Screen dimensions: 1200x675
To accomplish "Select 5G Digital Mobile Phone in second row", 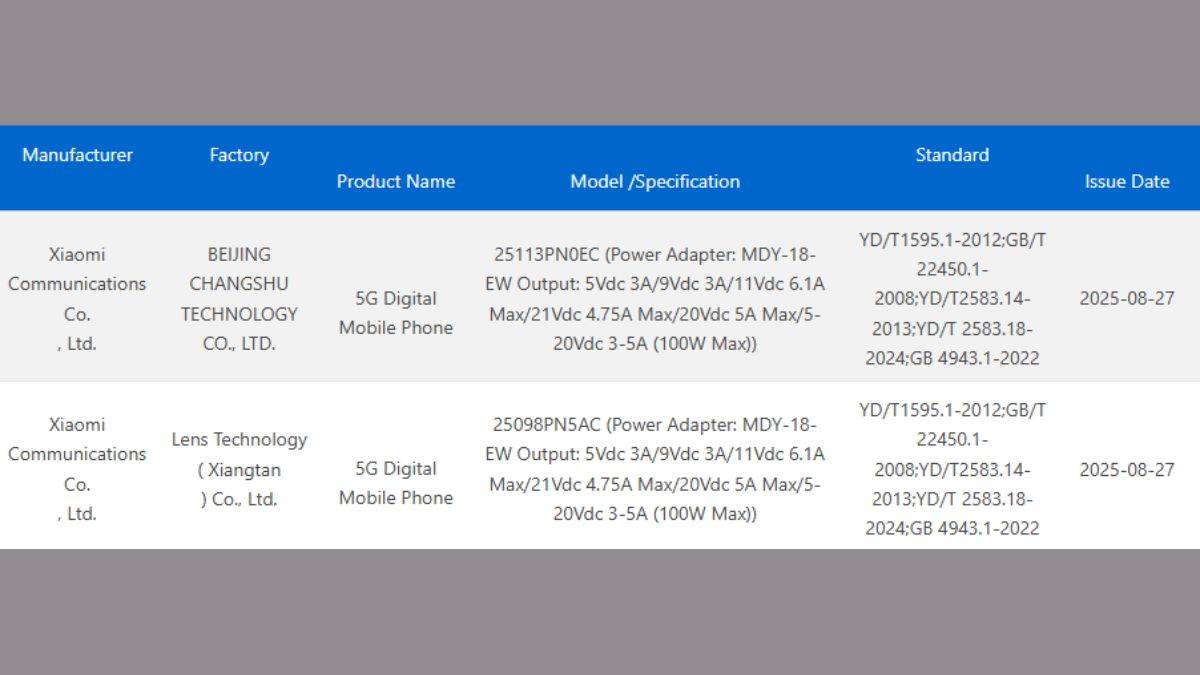I will (x=395, y=483).
